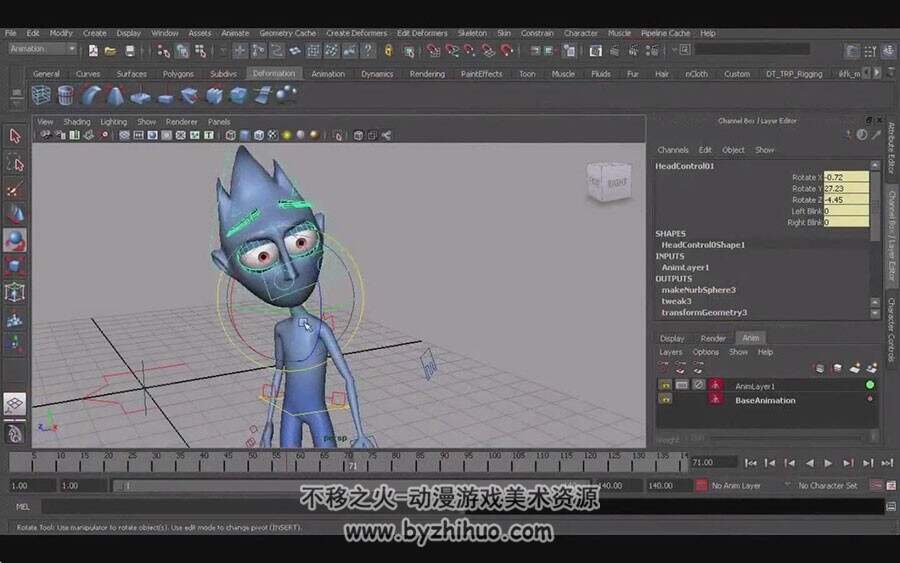Click the Bend deformer shelf icon
900x563 pixels.
pyautogui.click(x=91, y=95)
